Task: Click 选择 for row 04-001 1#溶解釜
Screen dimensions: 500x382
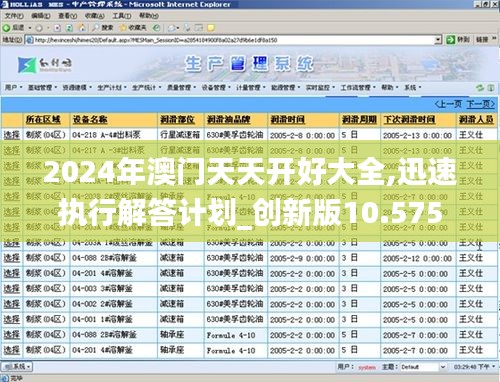Action: [x=12, y=319]
